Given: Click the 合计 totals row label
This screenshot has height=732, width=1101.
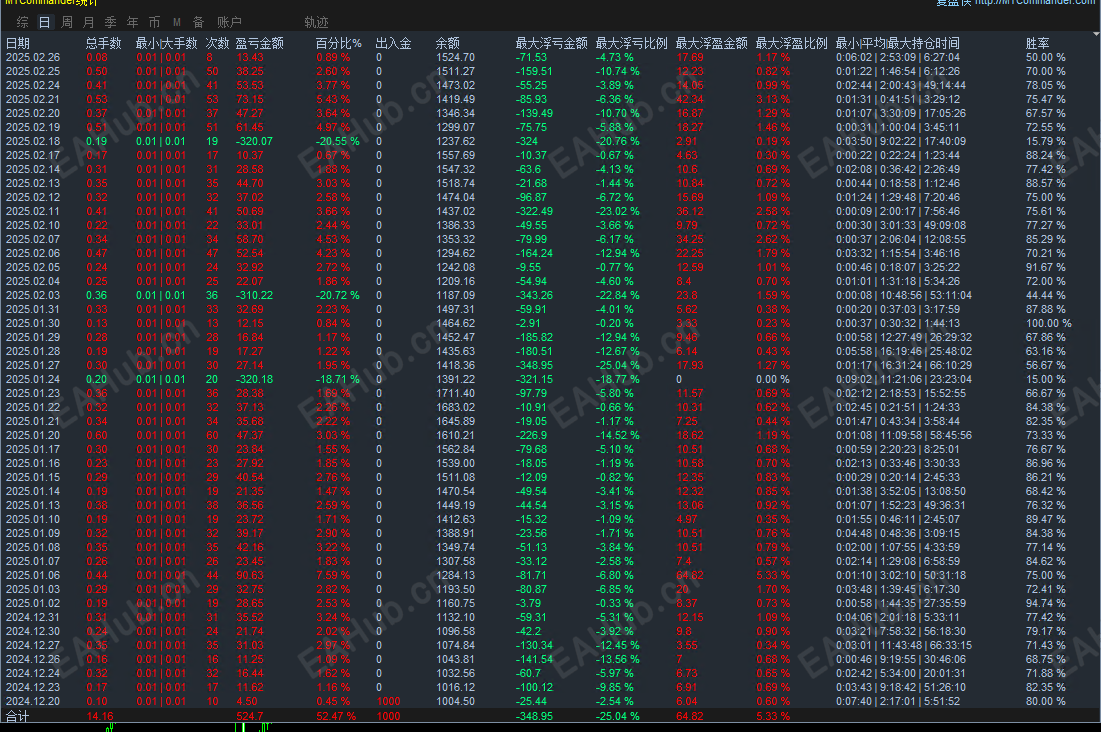Looking at the screenshot, I should click(x=18, y=717).
